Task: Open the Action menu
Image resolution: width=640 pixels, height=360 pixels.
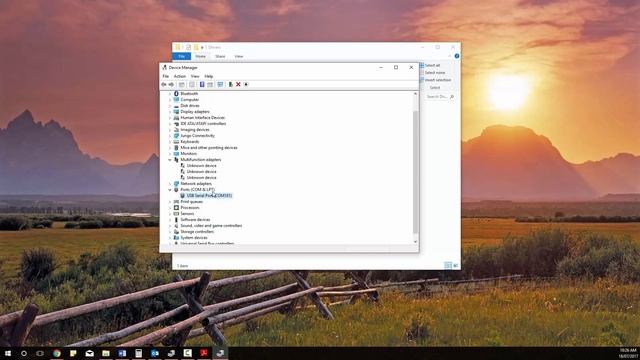Action: pyautogui.click(x=180, y=76)
